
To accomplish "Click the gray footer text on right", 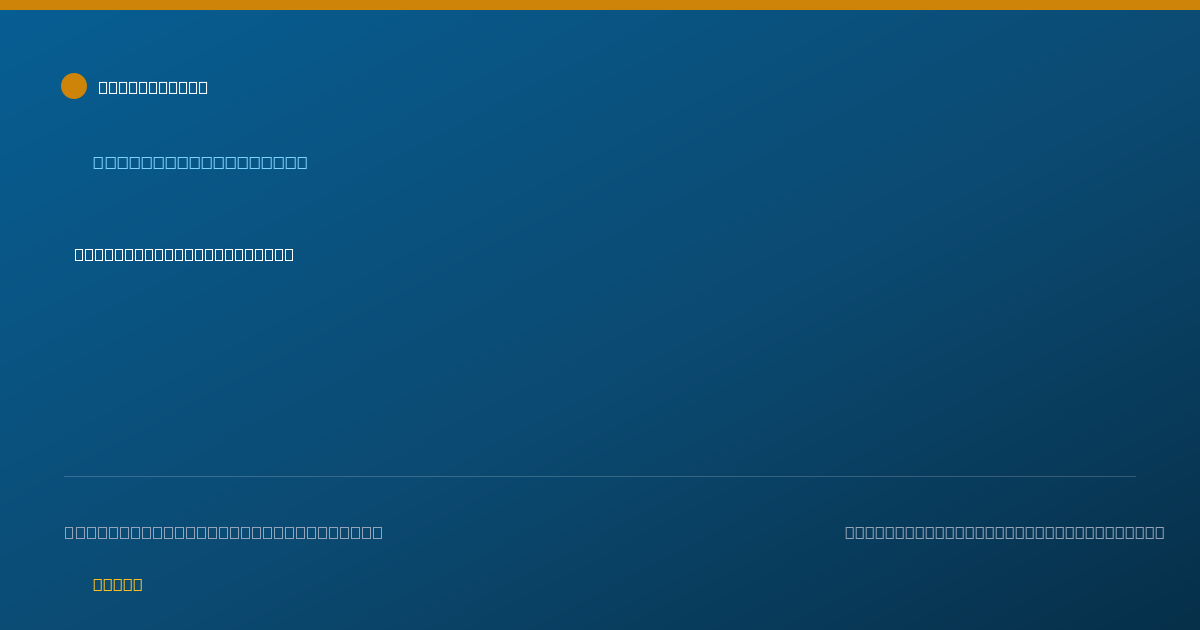I will point(1005,532).
